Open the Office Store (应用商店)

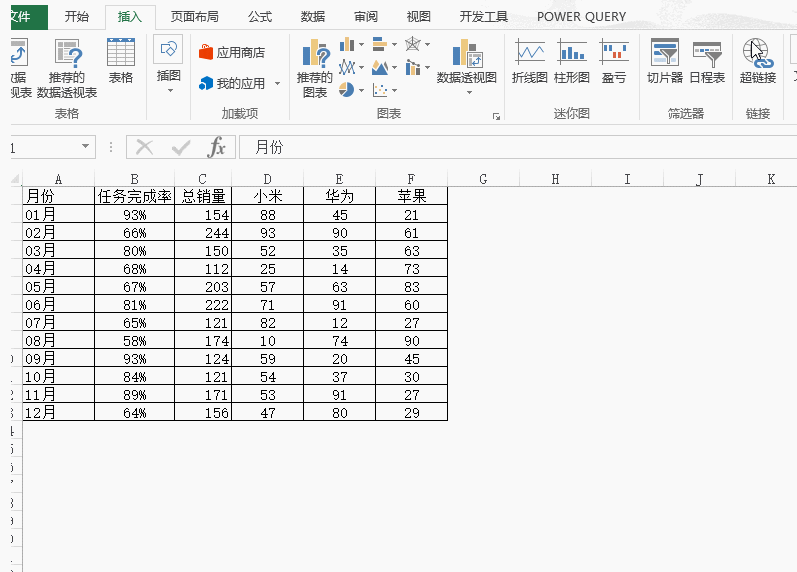coord(232,53)
